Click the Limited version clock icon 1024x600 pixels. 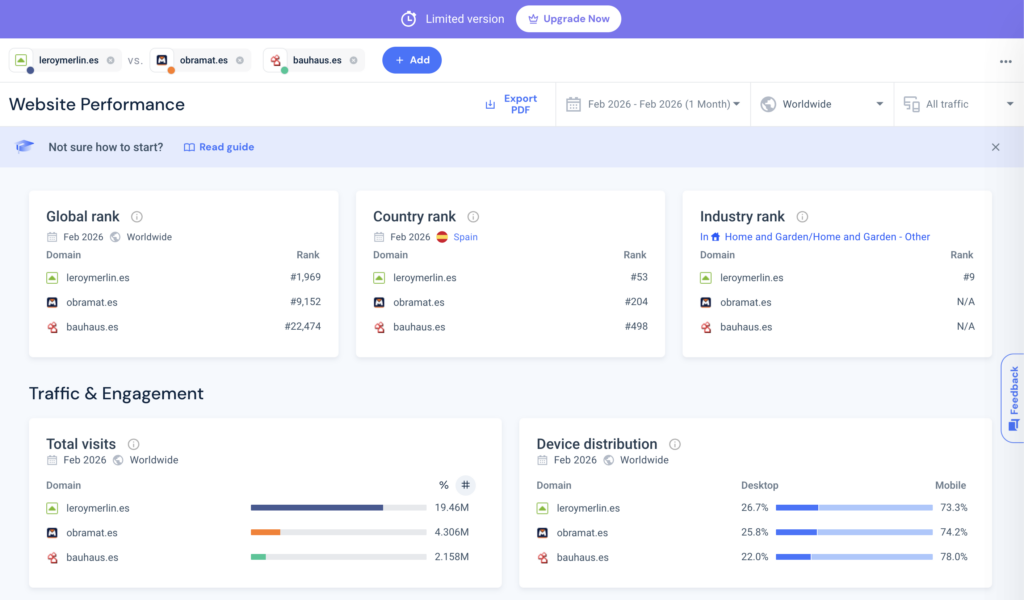408,18
